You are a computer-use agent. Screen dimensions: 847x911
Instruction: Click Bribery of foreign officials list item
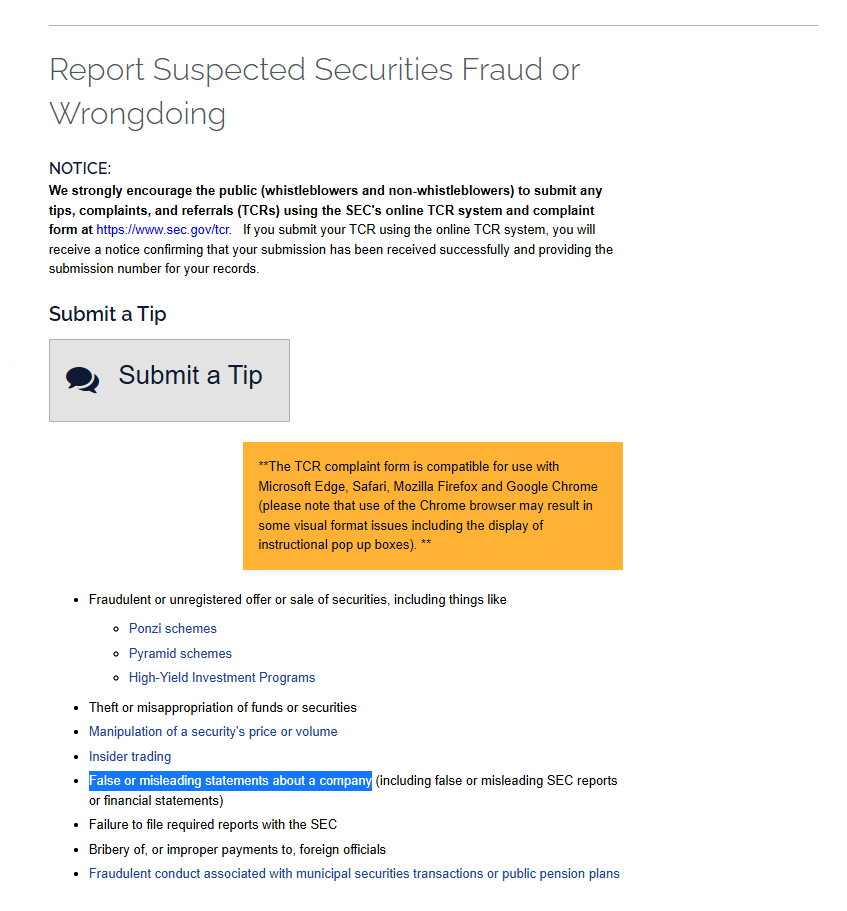click(x=237, y=849)
